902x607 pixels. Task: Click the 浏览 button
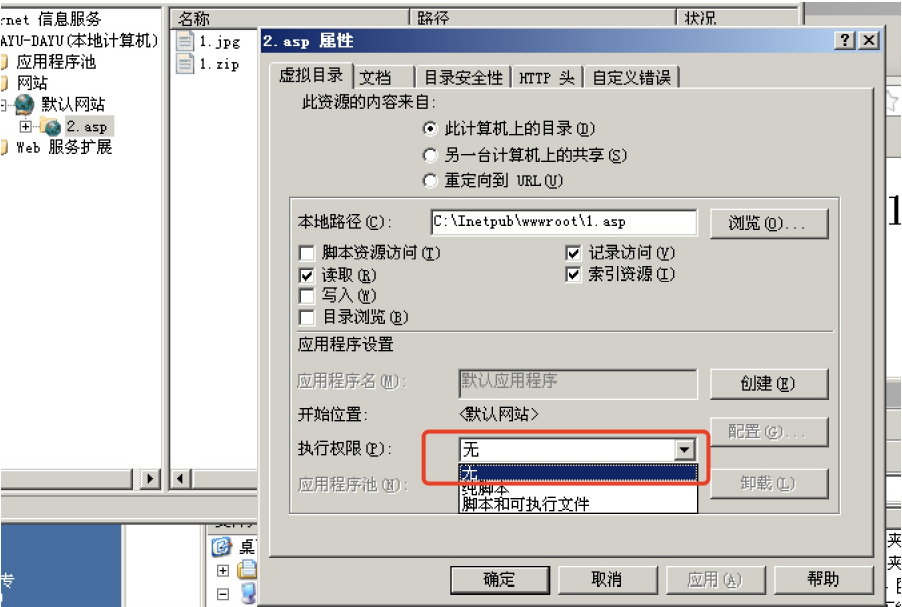769,223
